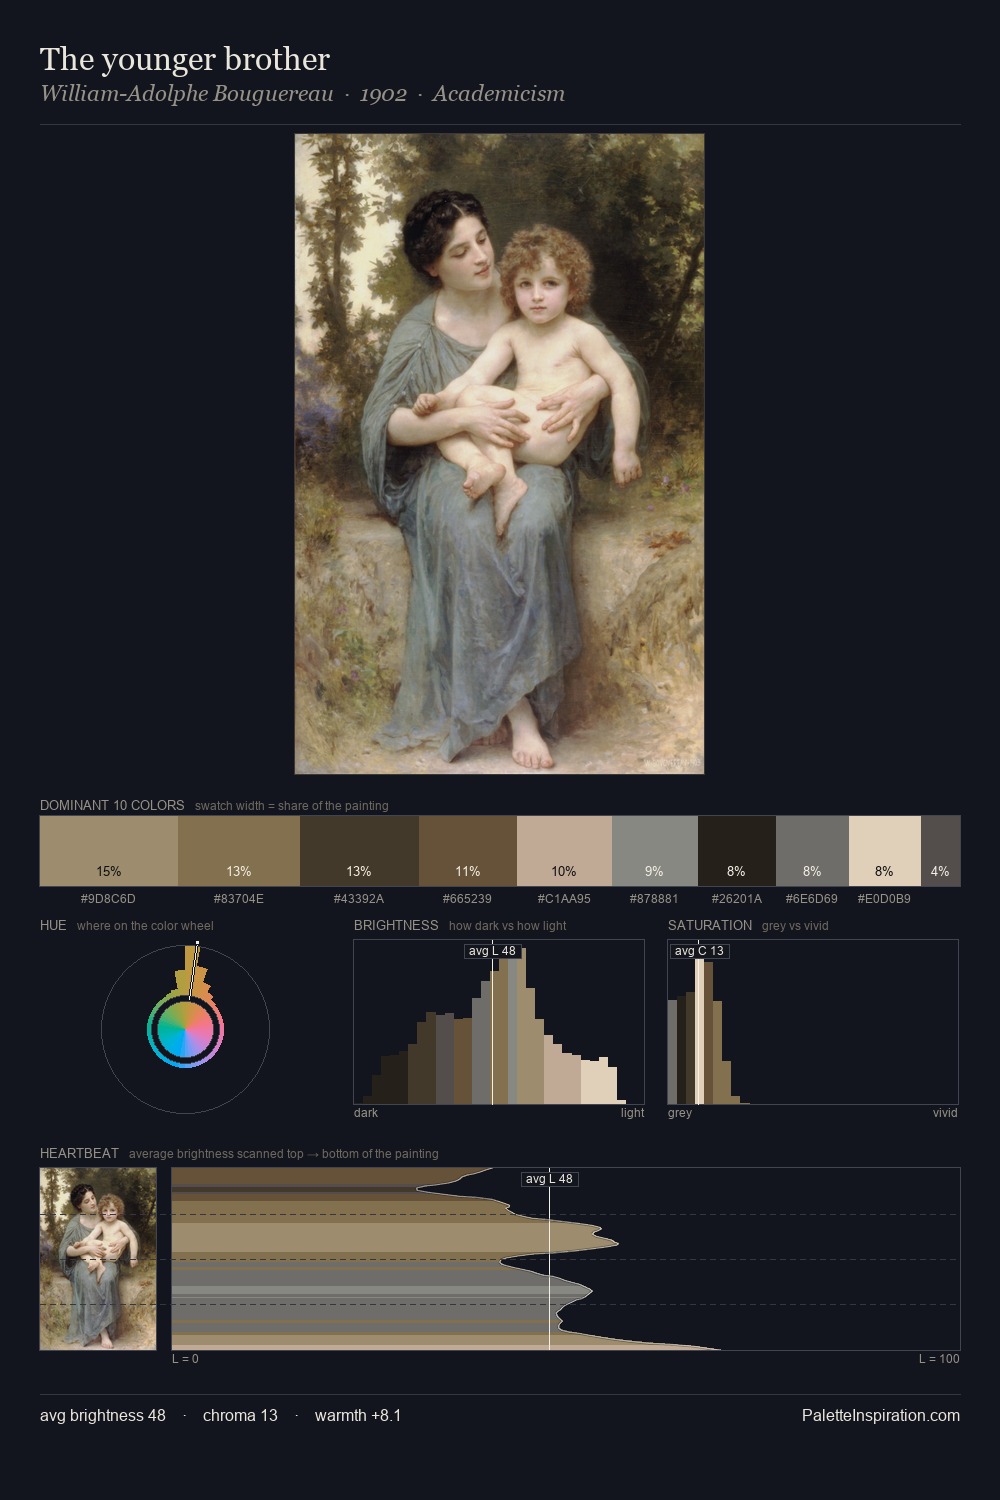This screenshot has width=1000, height=1500.
Task: Click the 'L = 0' axis label
Action: click(186, 1358)
